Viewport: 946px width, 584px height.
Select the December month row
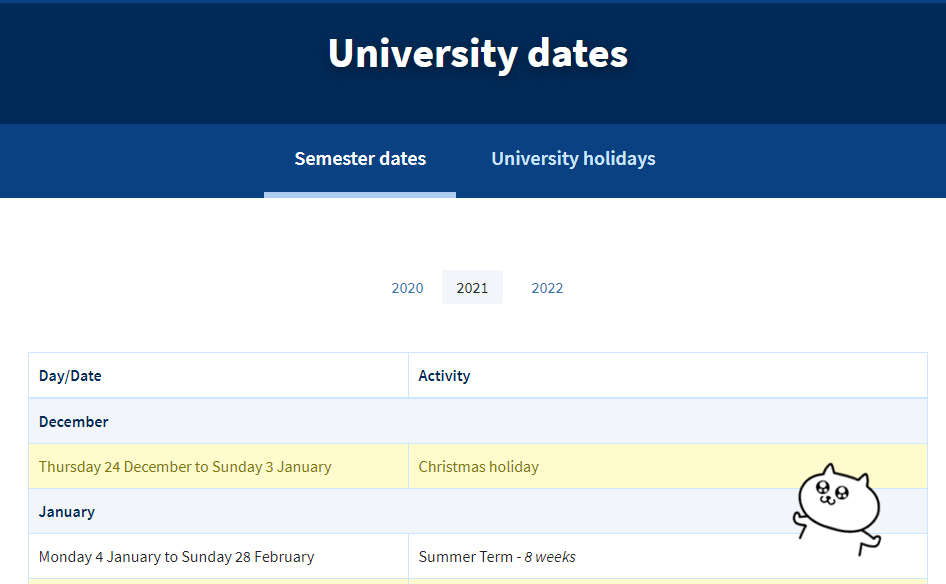[x=74, y=422]
